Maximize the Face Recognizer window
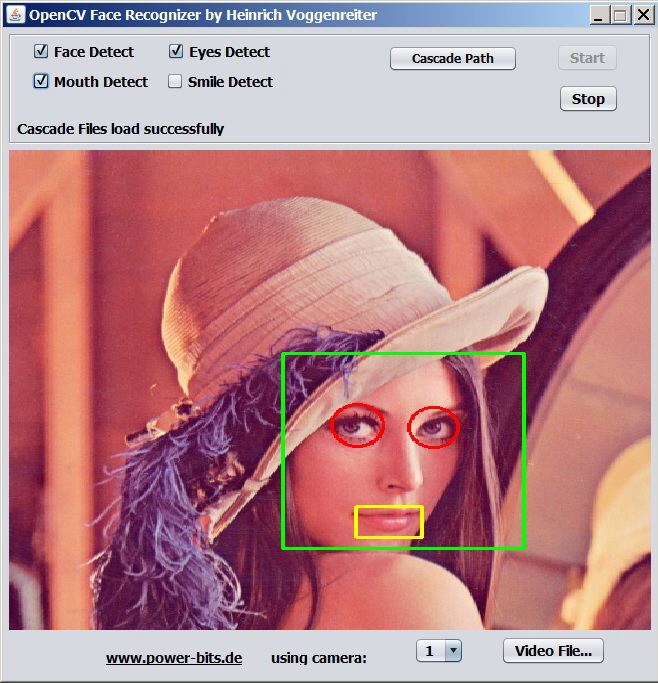Image resolution: width=658 pixels, height=683 pixels. point(620,15)
